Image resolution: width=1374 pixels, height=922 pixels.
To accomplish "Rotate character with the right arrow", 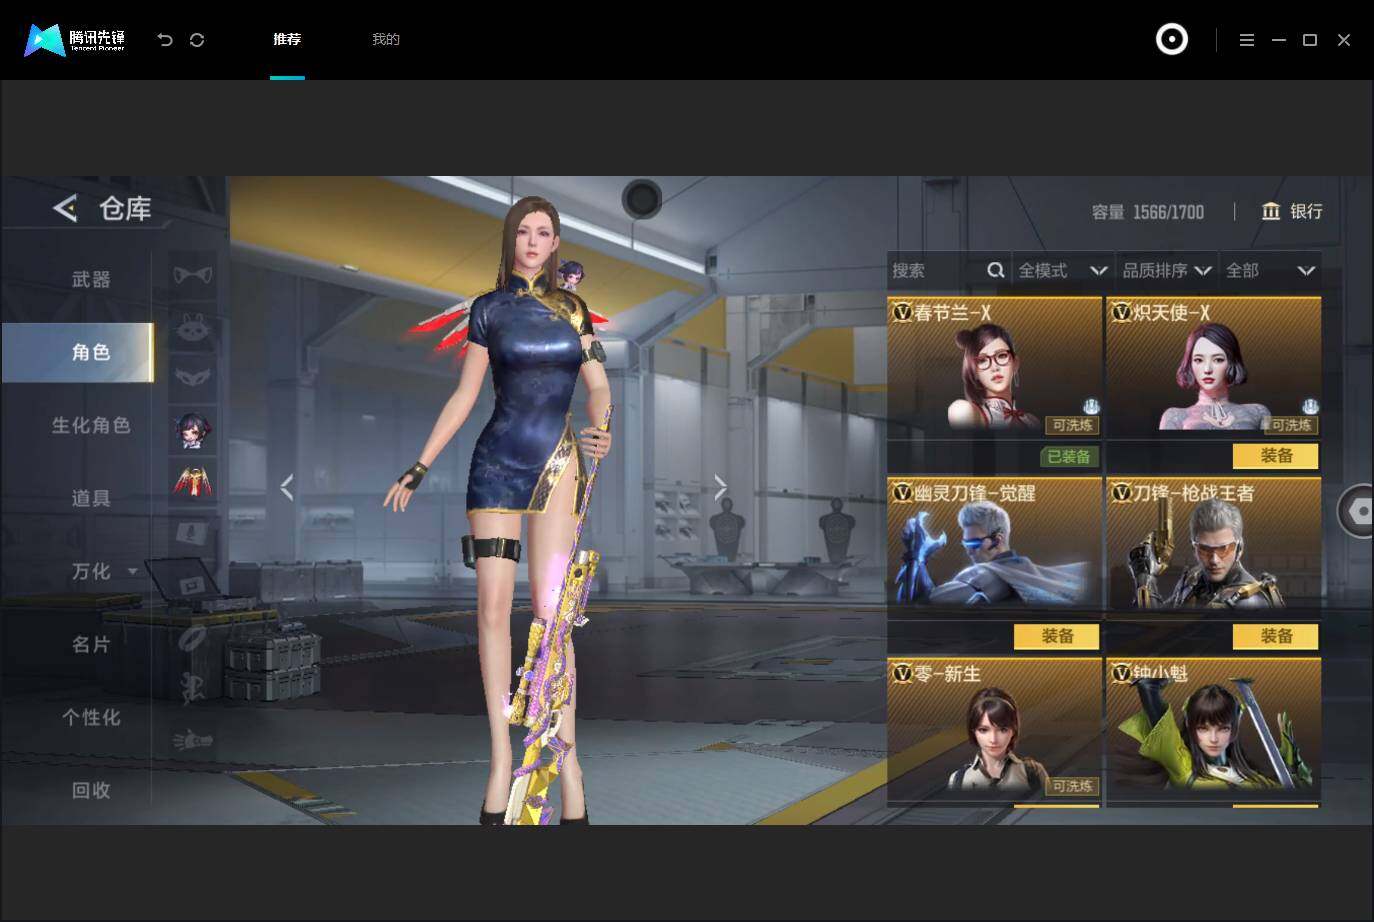I will click(x=720, y=487).
